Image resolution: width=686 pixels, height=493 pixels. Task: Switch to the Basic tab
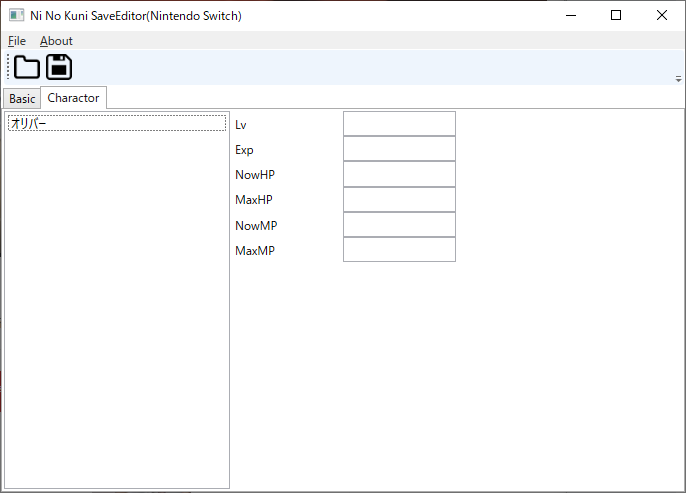(x=22, y=98)
